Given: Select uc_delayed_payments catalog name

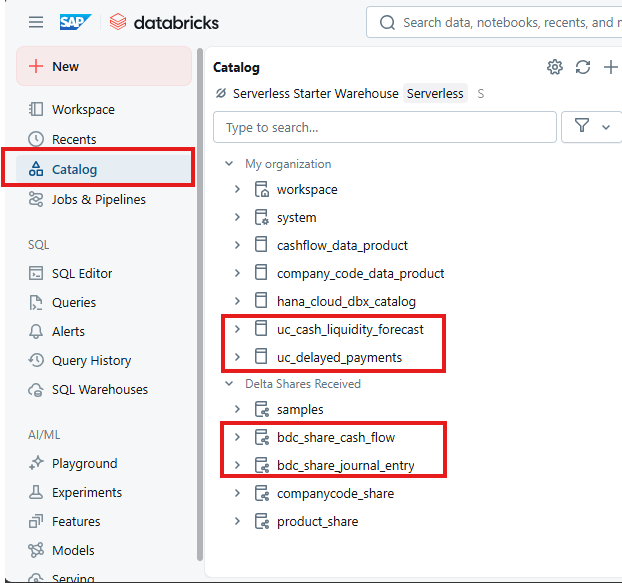Looking at the screenshot, I should tap(339, 357).
